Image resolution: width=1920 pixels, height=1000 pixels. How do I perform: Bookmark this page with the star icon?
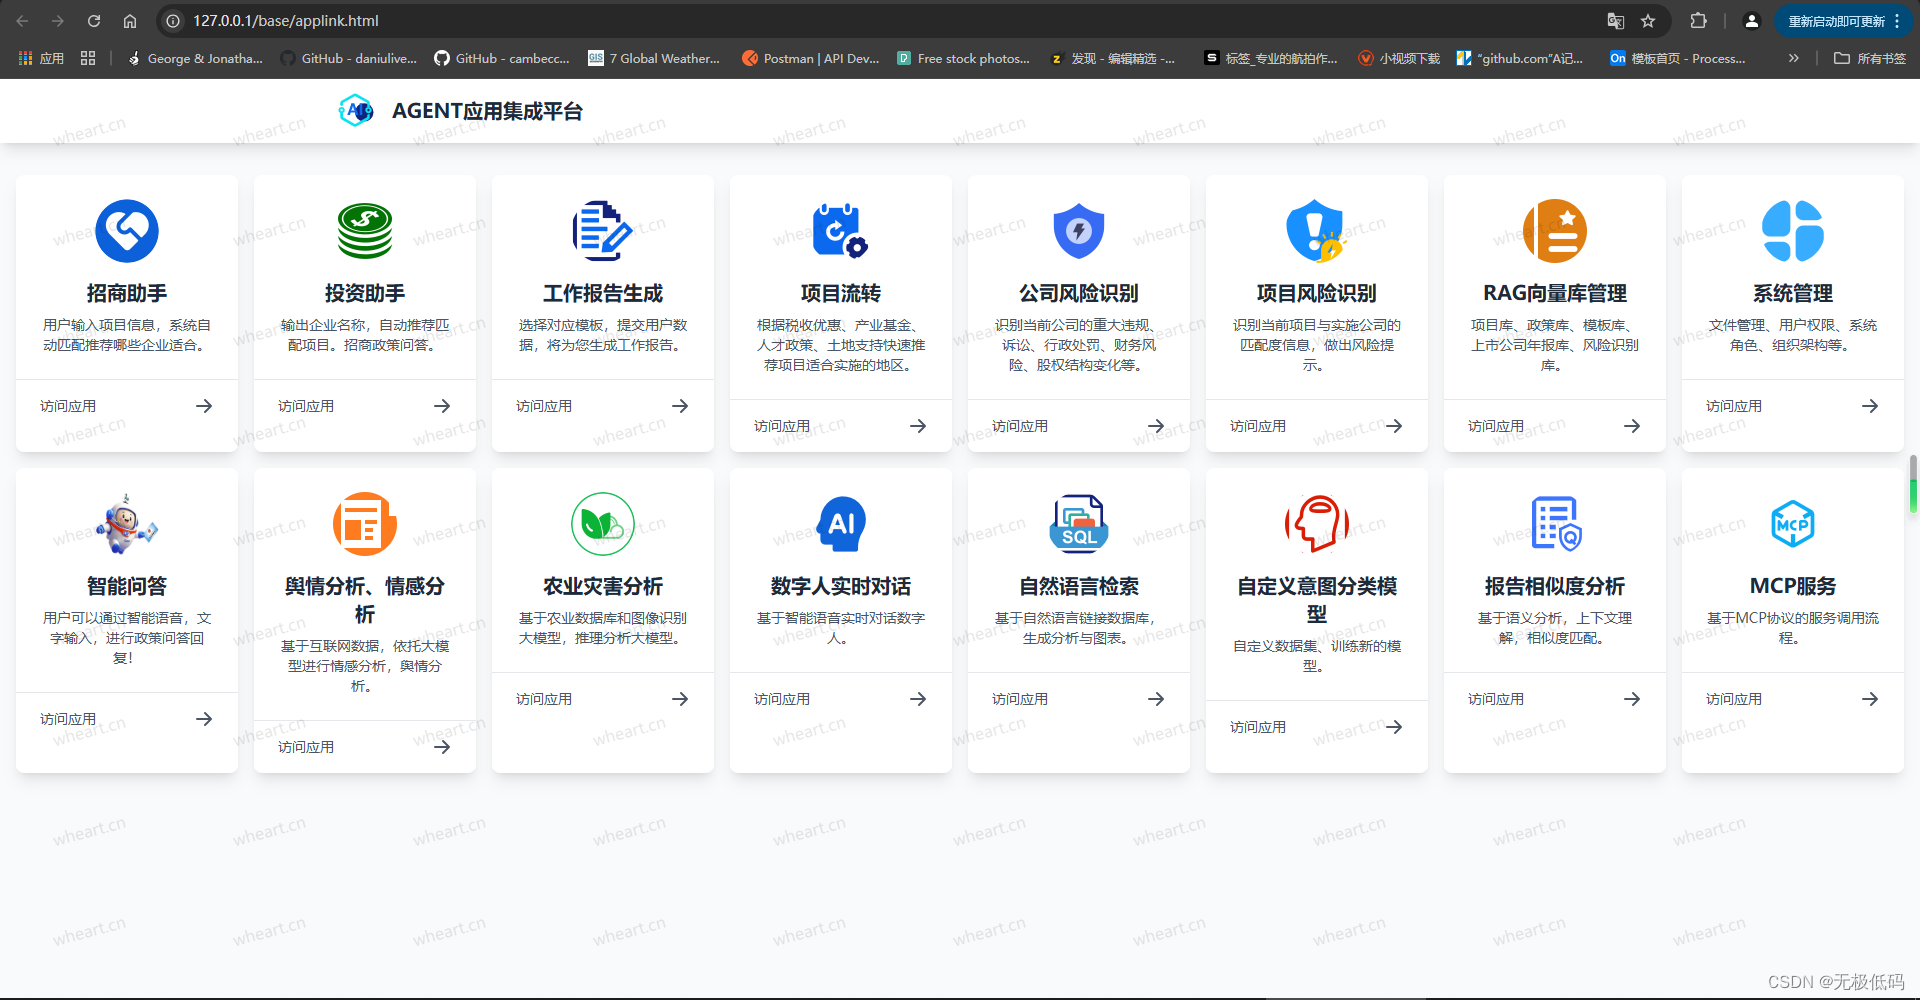1648,21
